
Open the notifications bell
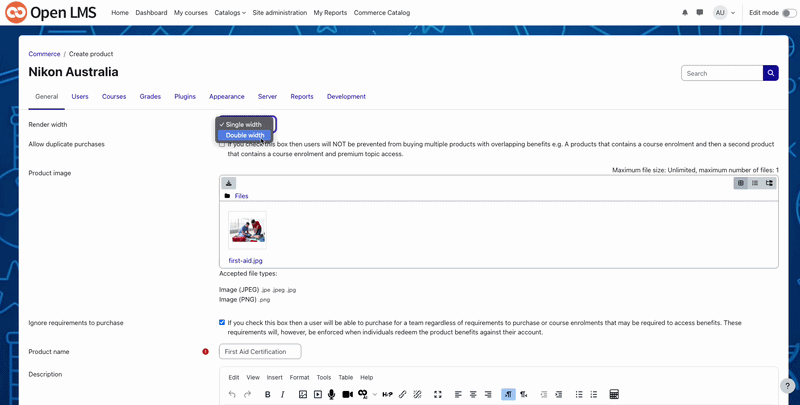[x=685, y=13]
